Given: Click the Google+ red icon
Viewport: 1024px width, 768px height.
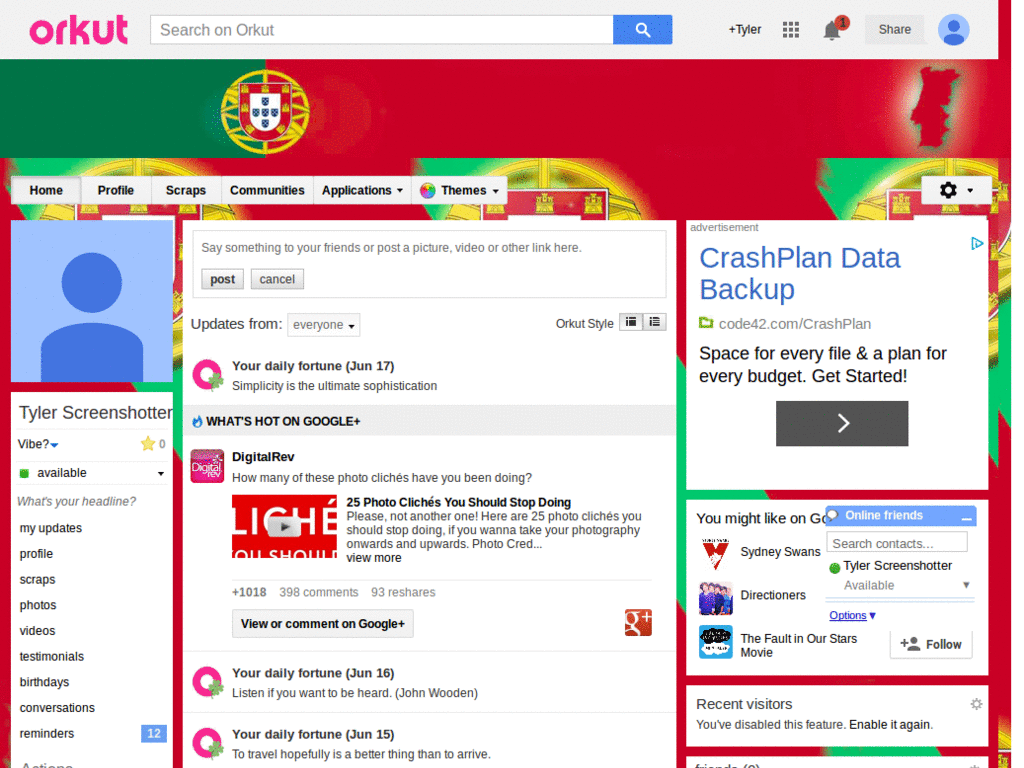Looking at the screenshot, I should [x=638, y=622].
